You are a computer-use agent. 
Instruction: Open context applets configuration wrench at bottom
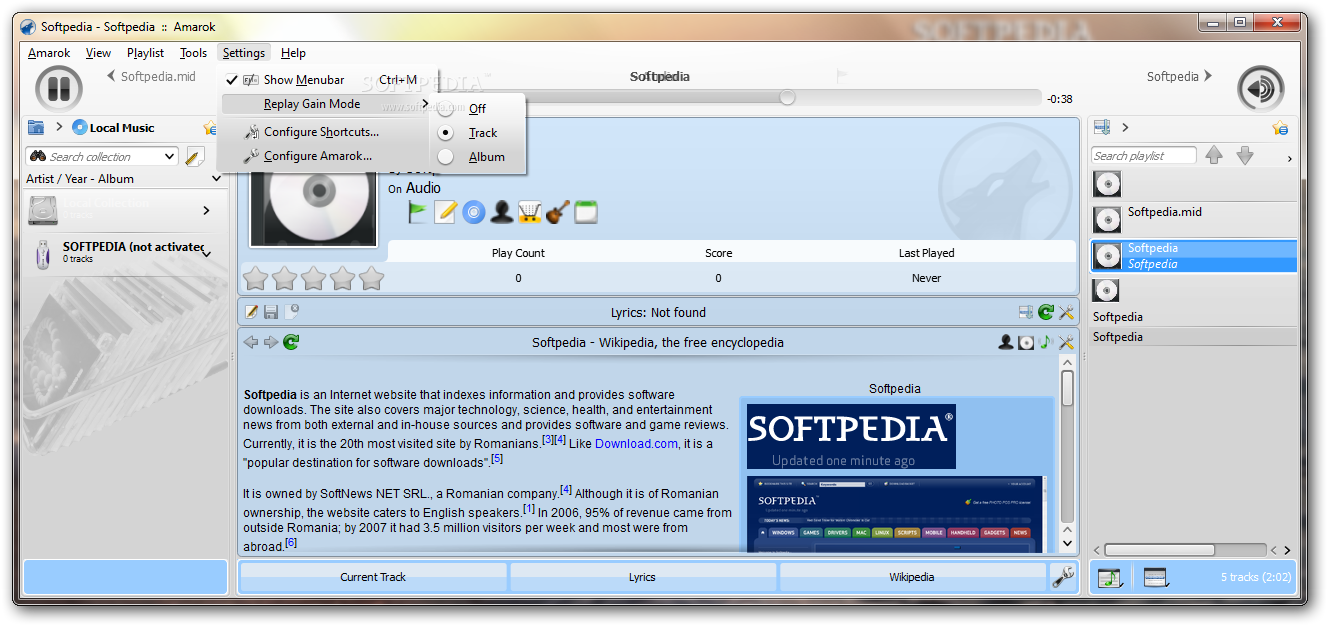pyautogui.click(x=1063, y=577)
